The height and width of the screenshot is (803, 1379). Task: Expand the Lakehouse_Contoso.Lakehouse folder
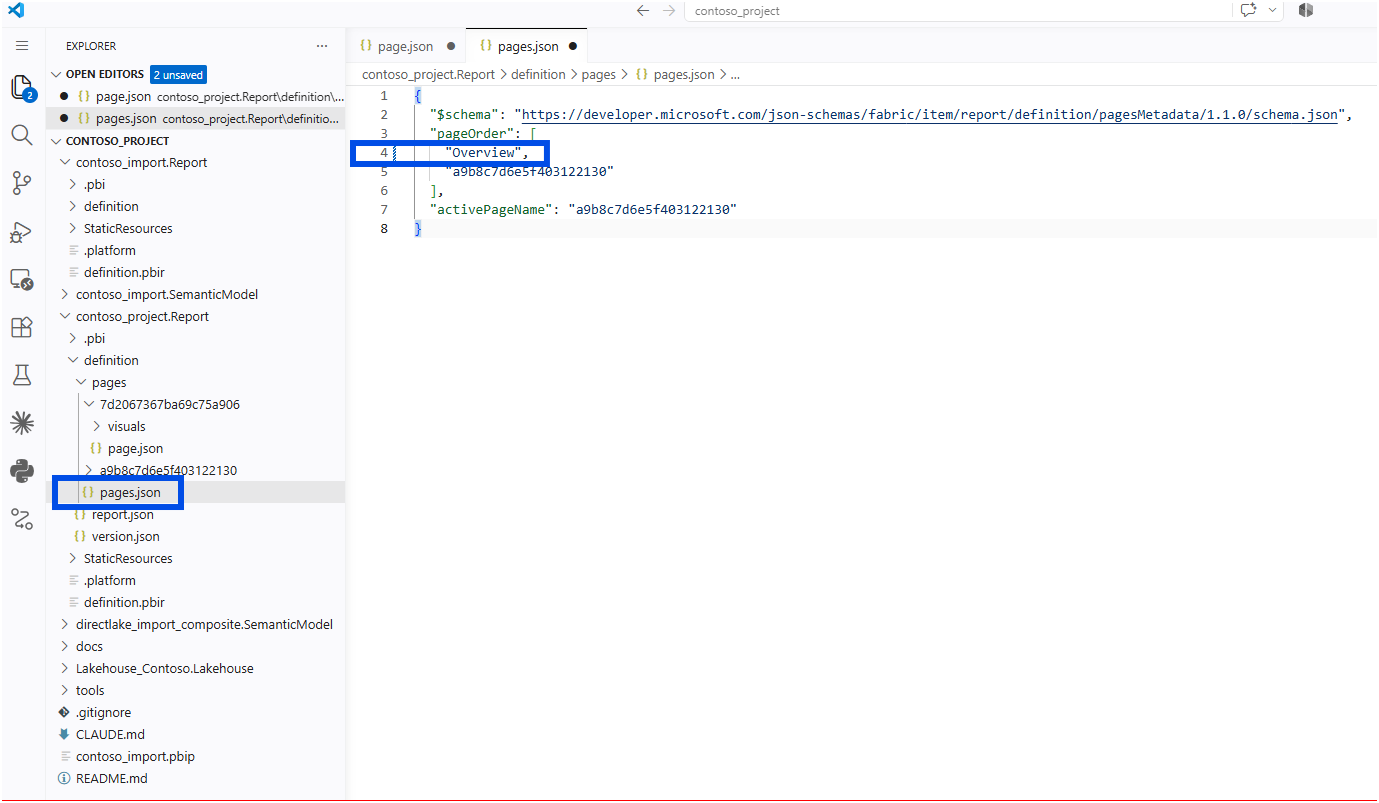(164, 668)
